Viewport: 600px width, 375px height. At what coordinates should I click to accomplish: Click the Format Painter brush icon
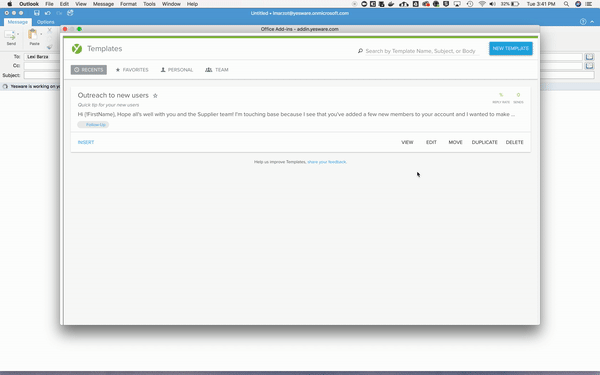click(x=49, y=47)
